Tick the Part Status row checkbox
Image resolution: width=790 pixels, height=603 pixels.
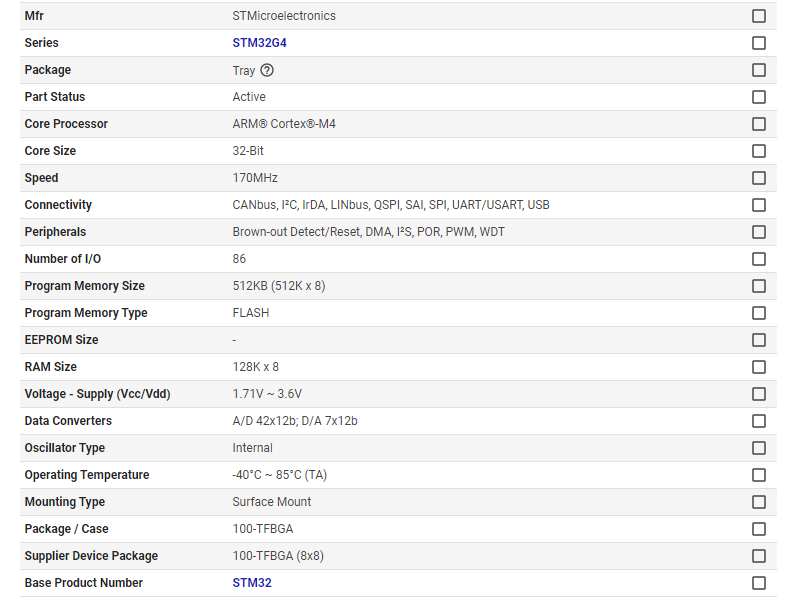click(x=759, y=97)
